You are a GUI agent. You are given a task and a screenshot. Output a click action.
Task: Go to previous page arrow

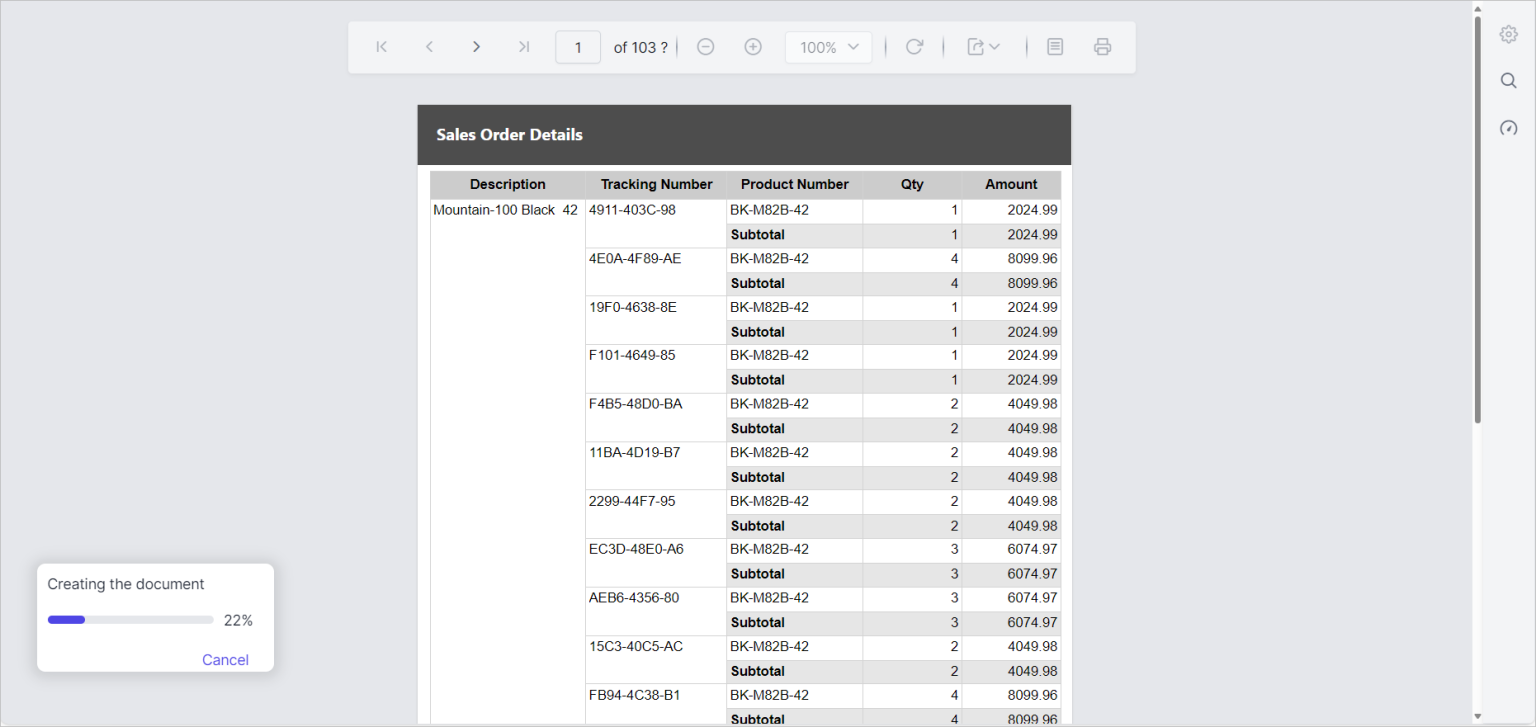pos(429,47)
